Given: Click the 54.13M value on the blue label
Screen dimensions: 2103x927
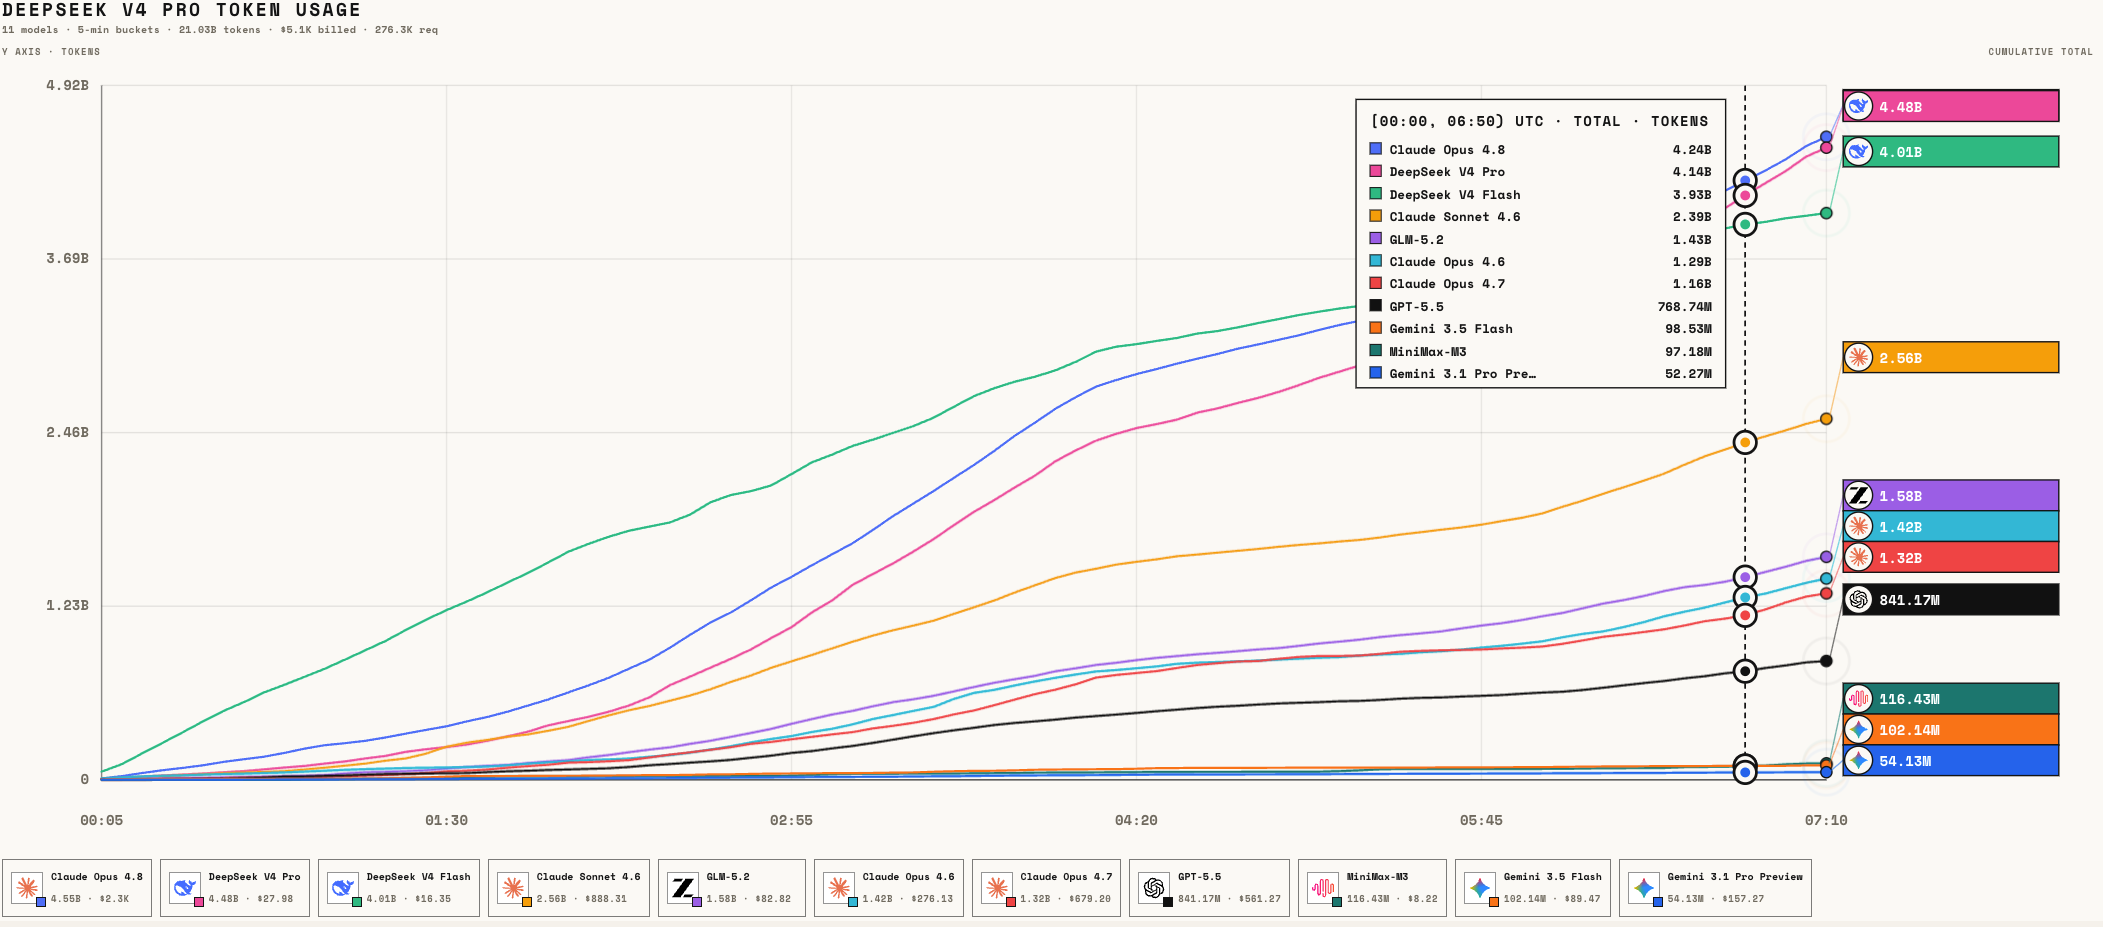Looking at the screenshot, I should 1905,762.
